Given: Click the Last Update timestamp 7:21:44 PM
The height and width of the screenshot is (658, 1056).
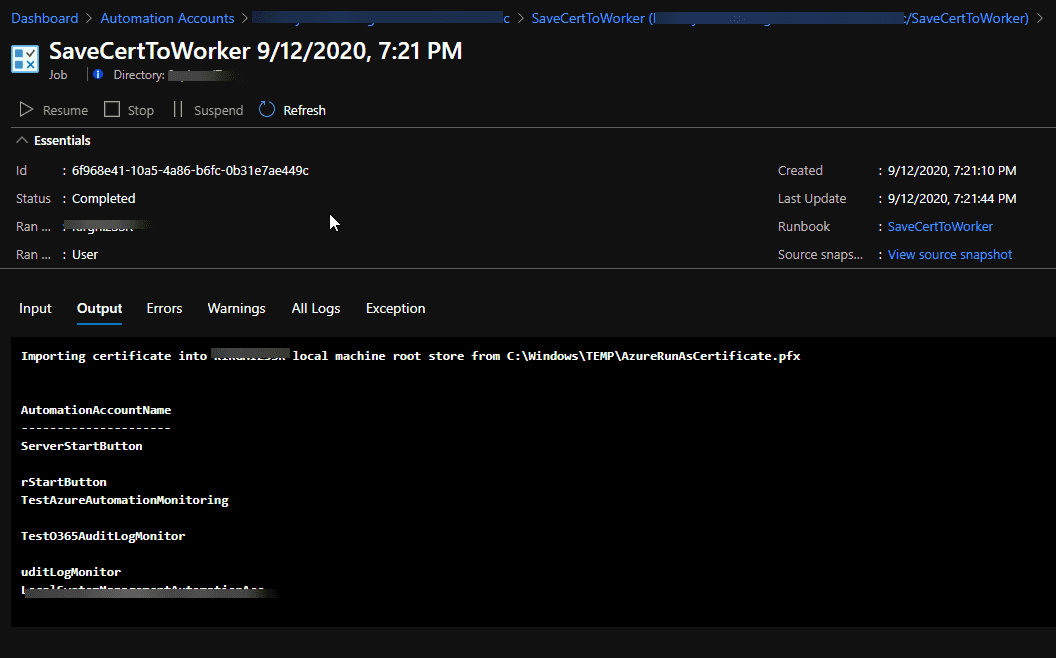Looking at the screenshot, I should pos(952,199).
